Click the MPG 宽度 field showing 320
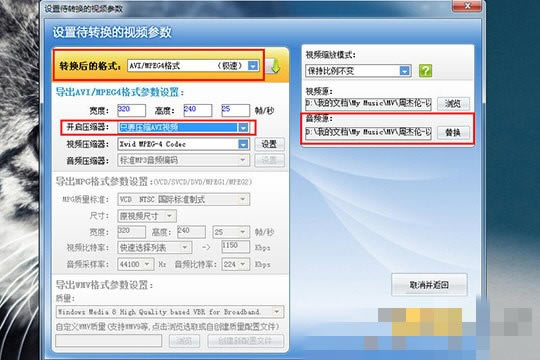 tap(131, 232)
